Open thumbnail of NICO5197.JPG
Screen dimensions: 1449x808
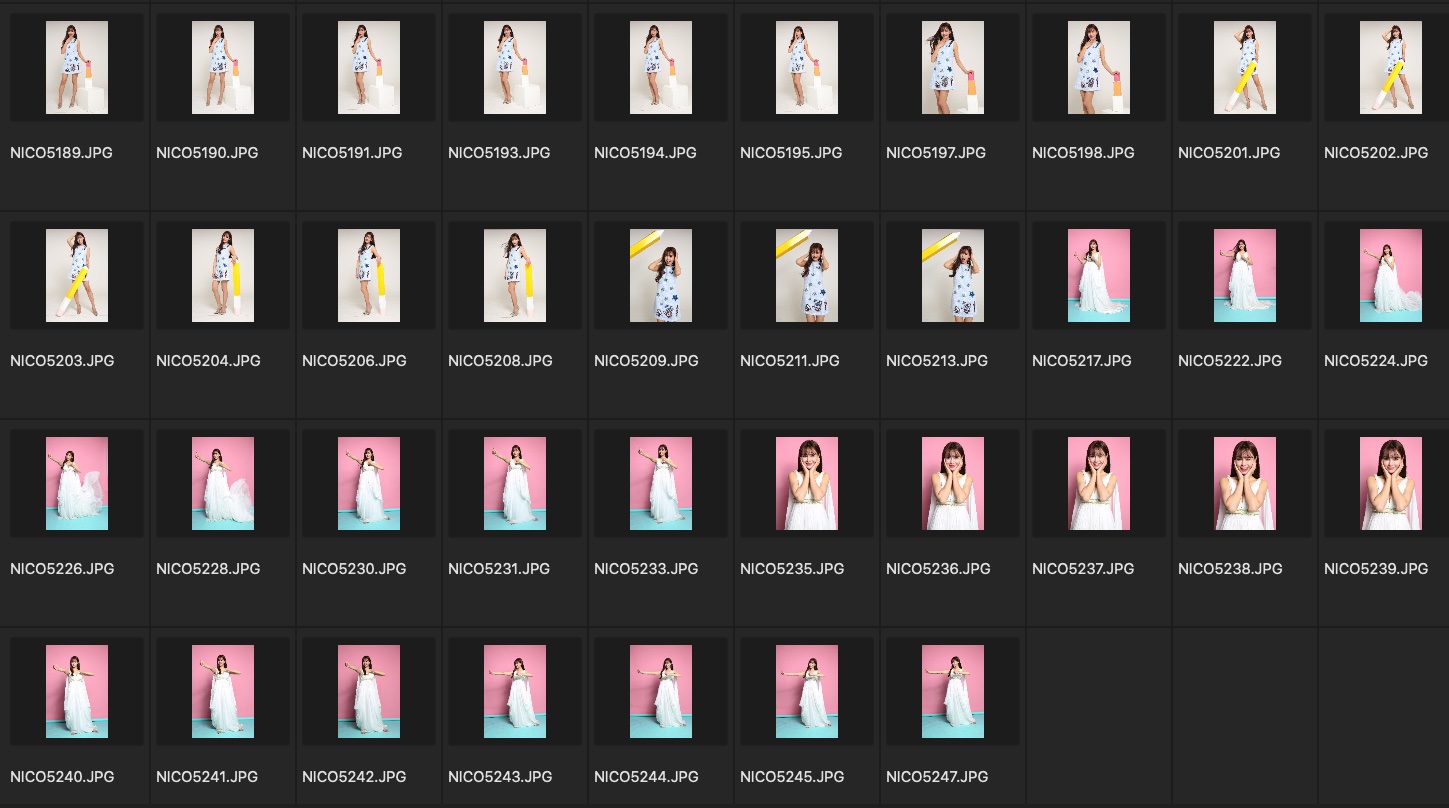(953, 68)
